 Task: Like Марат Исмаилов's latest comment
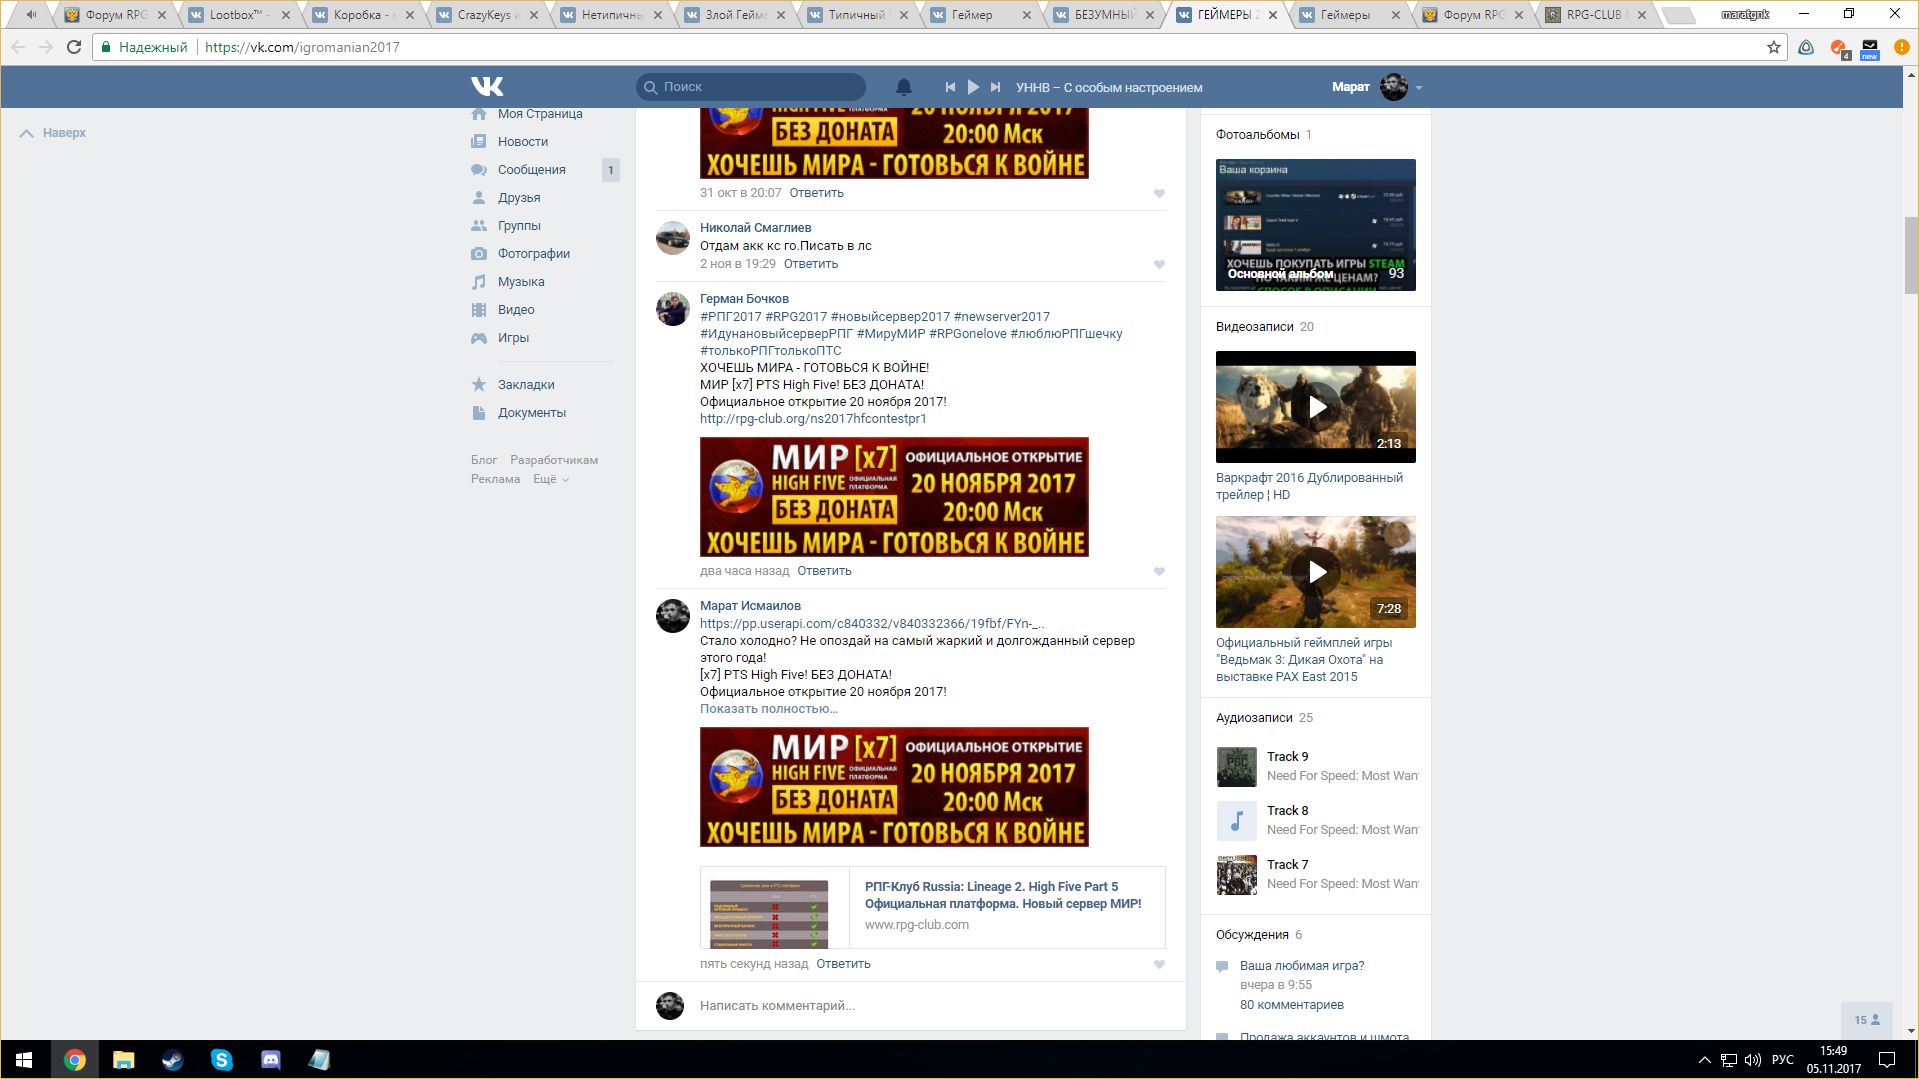[1159, 965]
